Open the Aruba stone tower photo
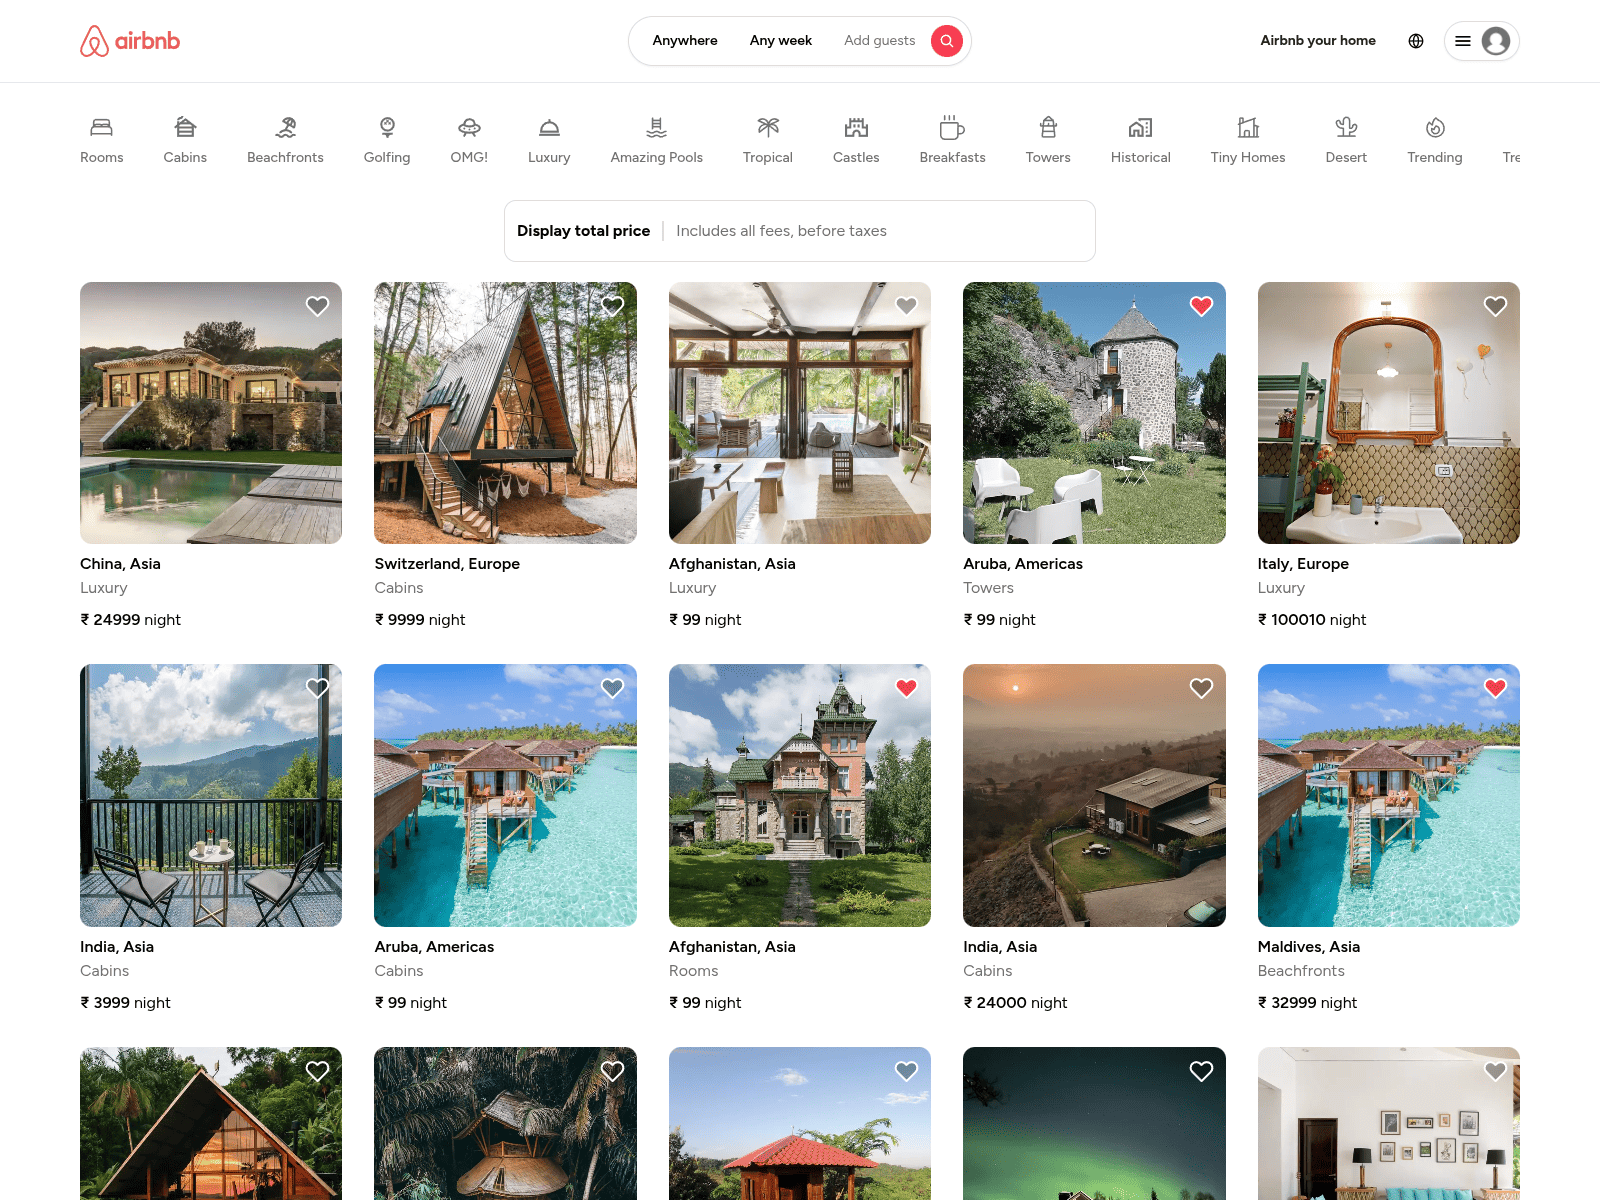Viewport: 1600px width, 1200px height. coord(1094,413)
